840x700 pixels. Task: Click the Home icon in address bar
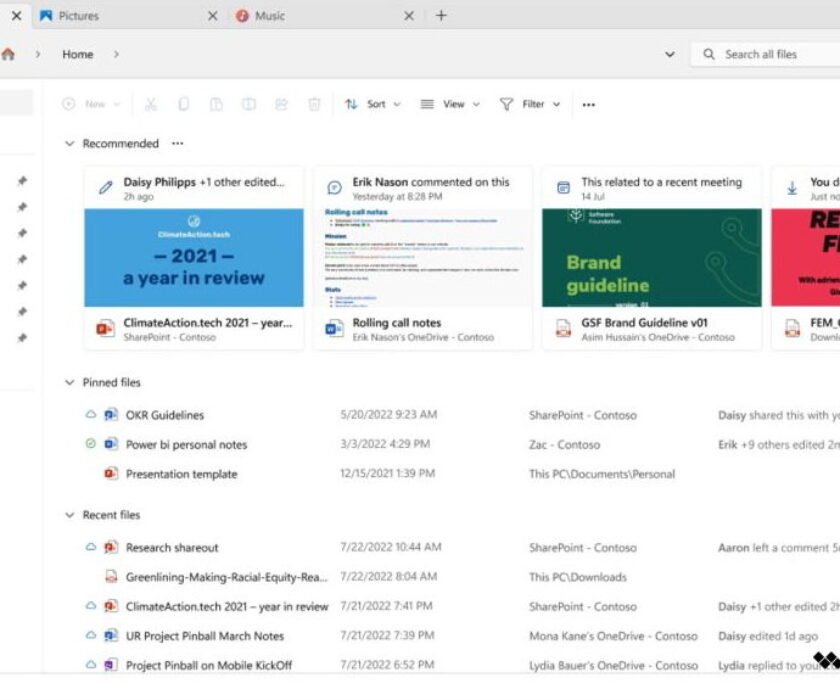point(8,55)
